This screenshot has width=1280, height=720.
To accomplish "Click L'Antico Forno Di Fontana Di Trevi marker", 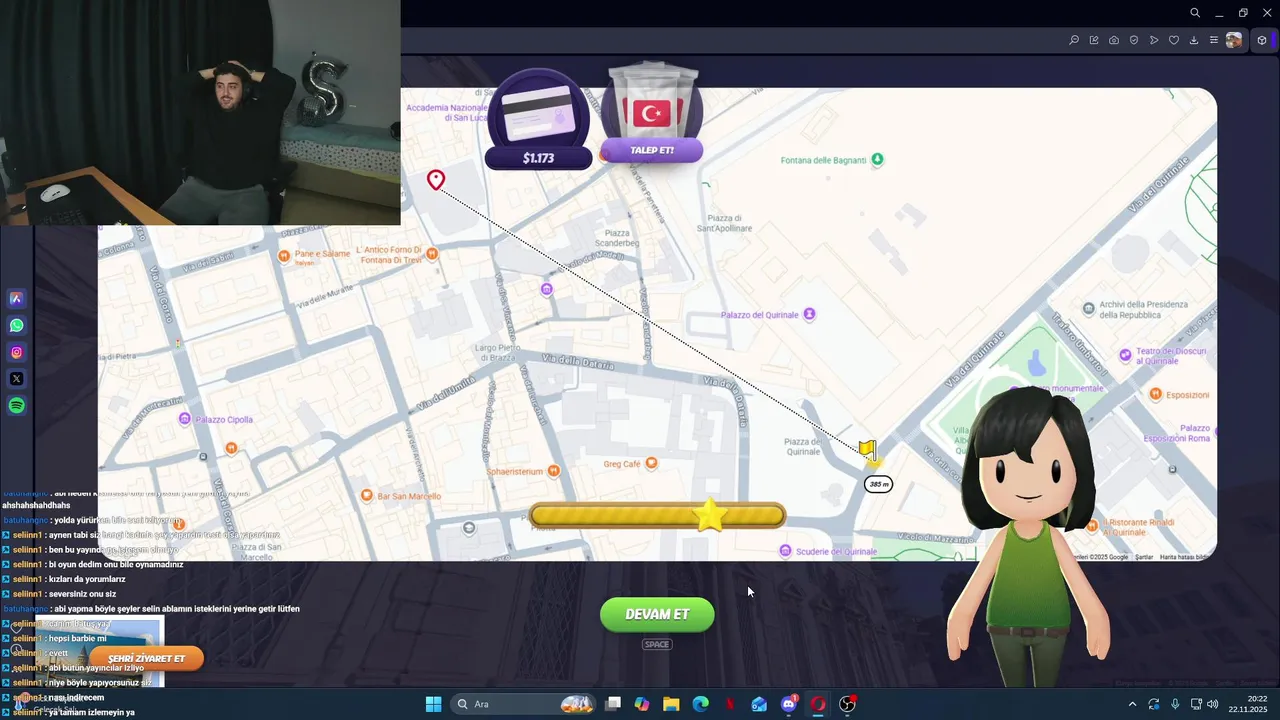I will coord(432,254).
